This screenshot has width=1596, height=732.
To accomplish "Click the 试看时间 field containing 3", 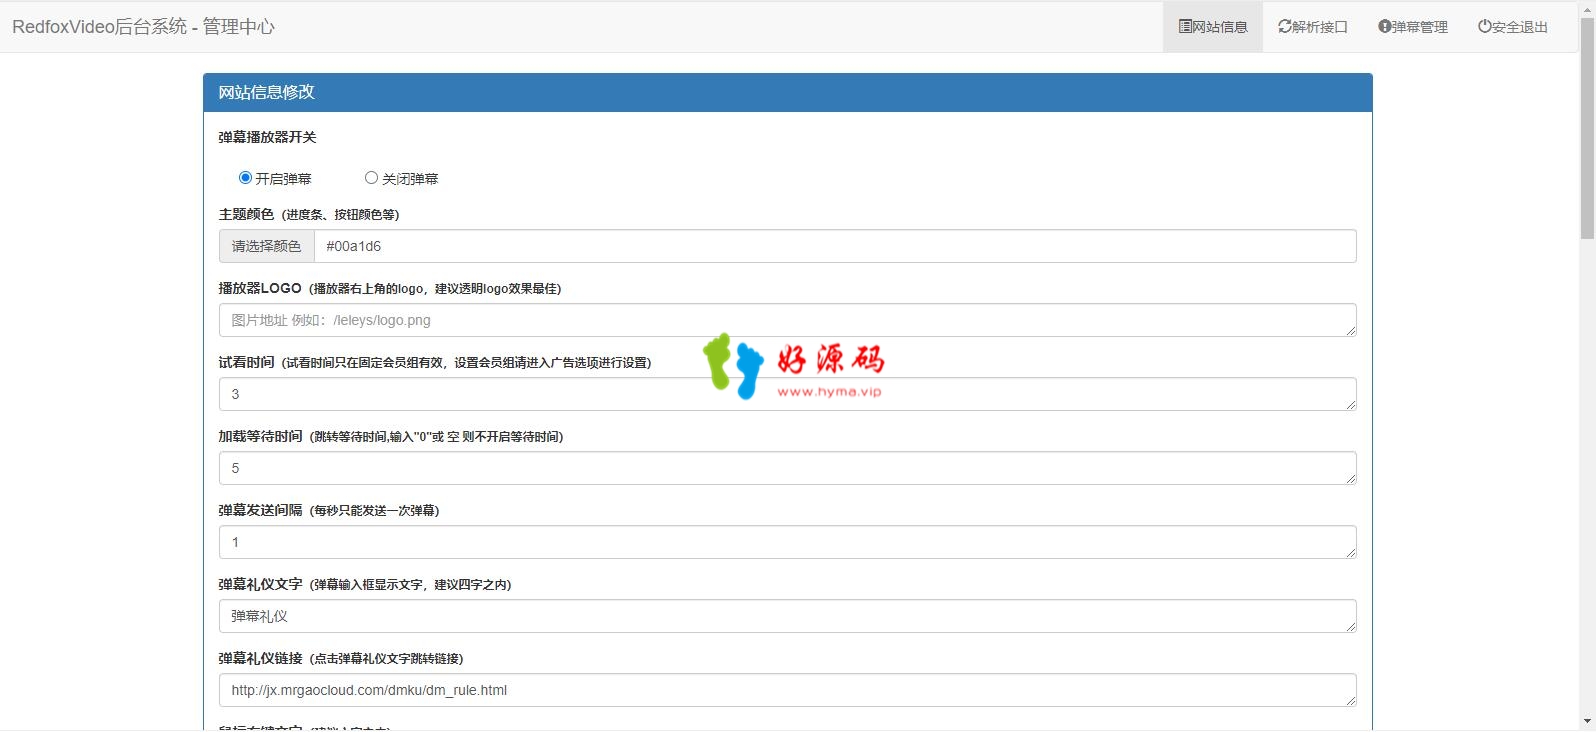I will [x=788, y=394].
